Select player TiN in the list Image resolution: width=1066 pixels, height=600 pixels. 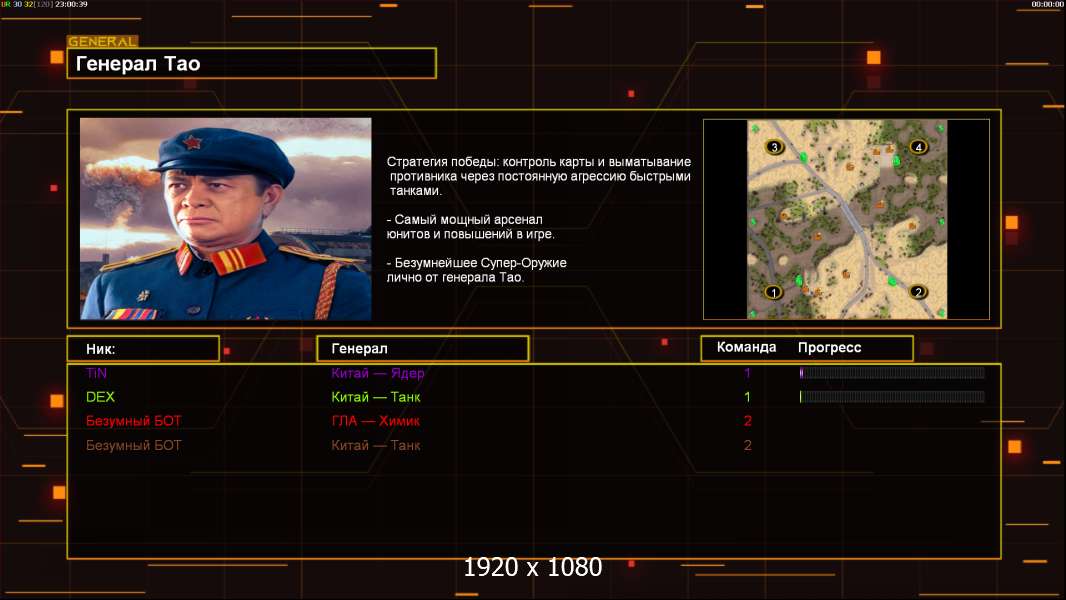click(x=96, y=373)
